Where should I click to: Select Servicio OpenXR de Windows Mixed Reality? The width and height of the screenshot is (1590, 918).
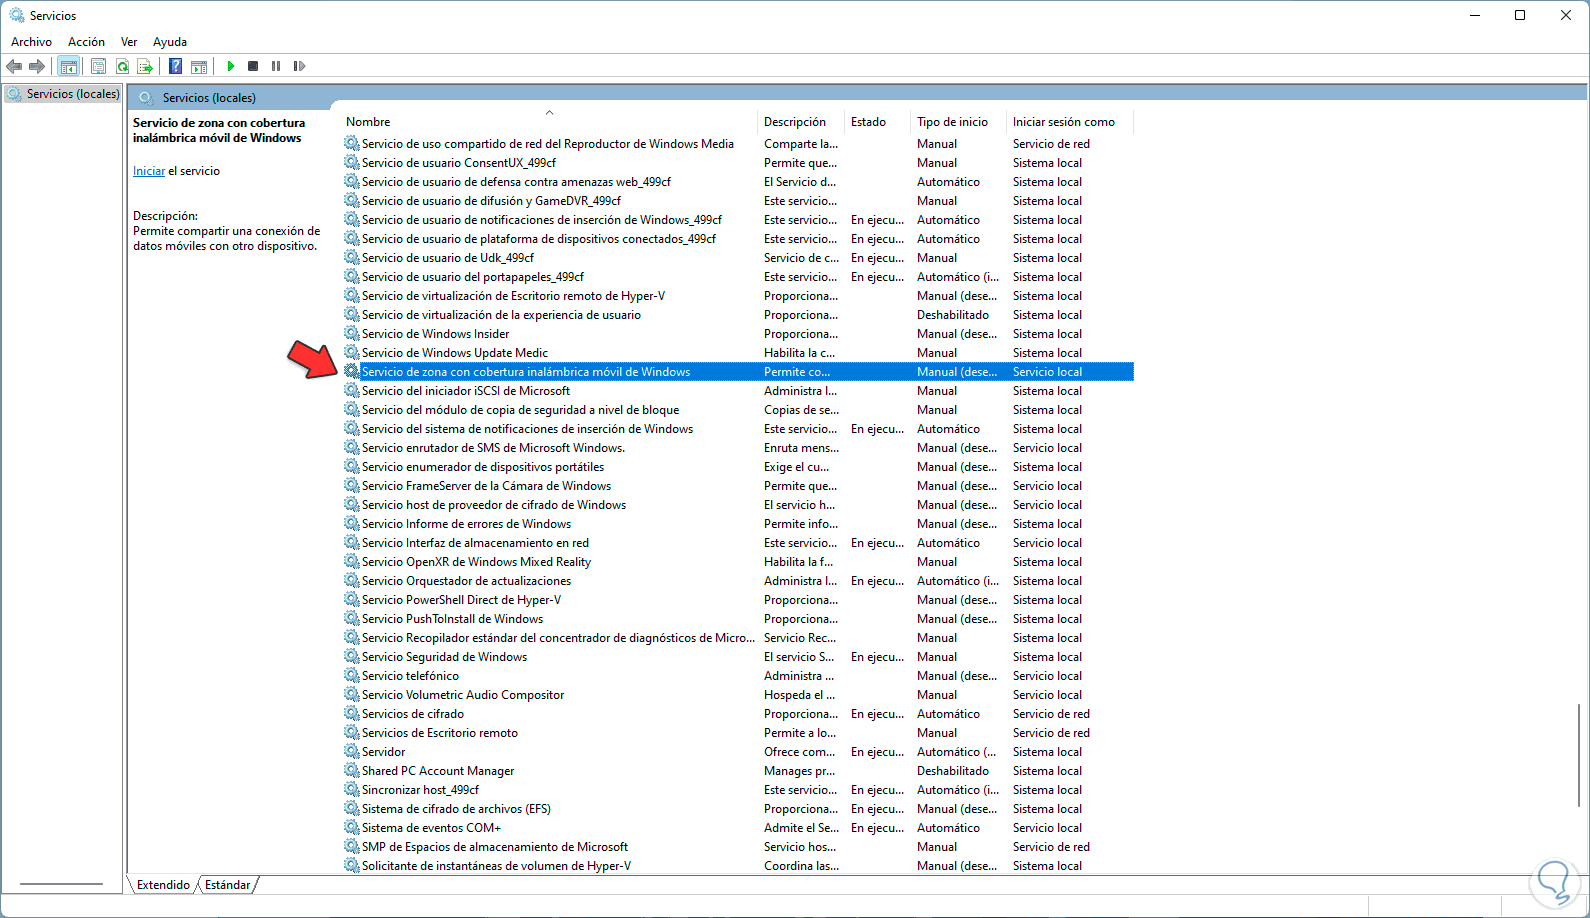click(738, 562)
